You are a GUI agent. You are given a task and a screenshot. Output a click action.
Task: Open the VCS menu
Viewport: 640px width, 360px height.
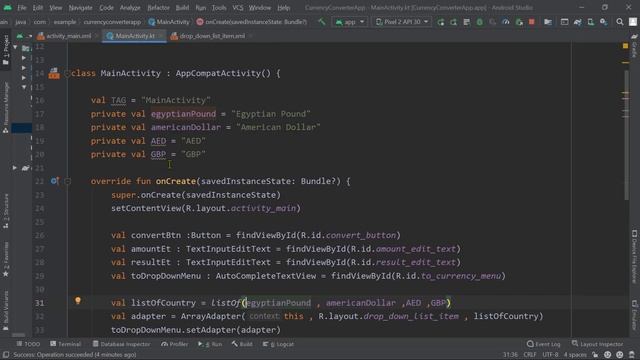pos(238,8)
